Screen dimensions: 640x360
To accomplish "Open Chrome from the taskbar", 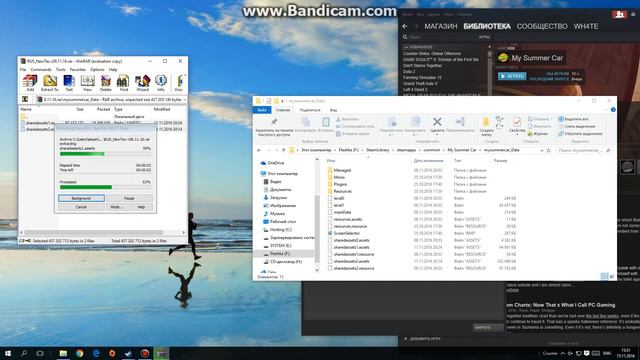I will pyautogui.click(x=80, y=353).
